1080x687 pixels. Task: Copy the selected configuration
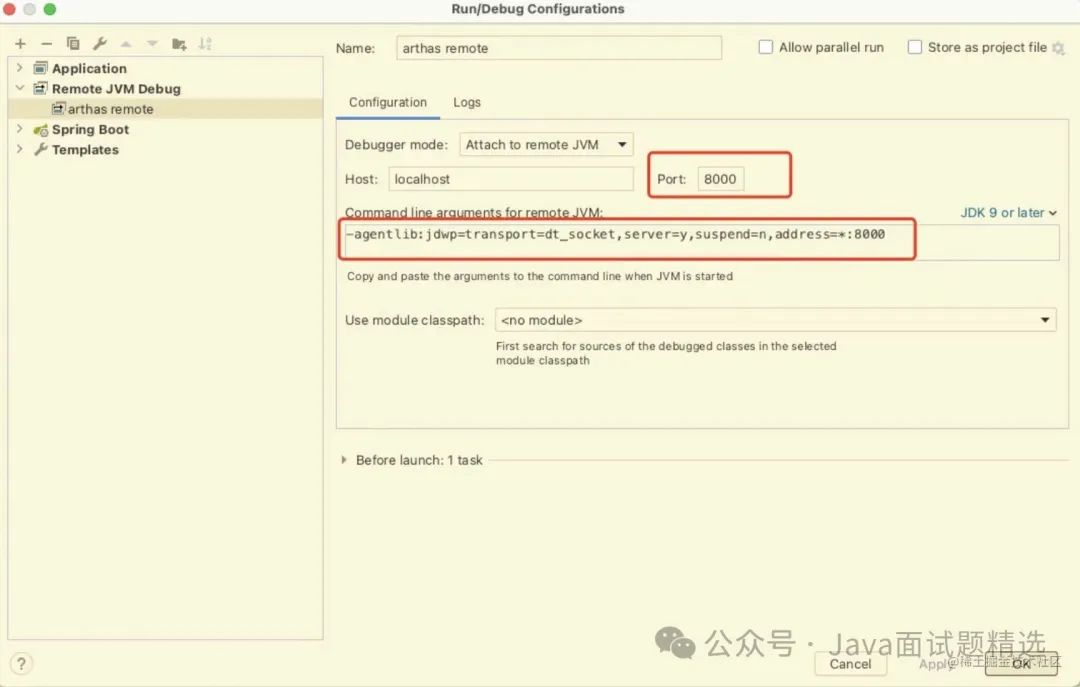(x=72, y=44)
